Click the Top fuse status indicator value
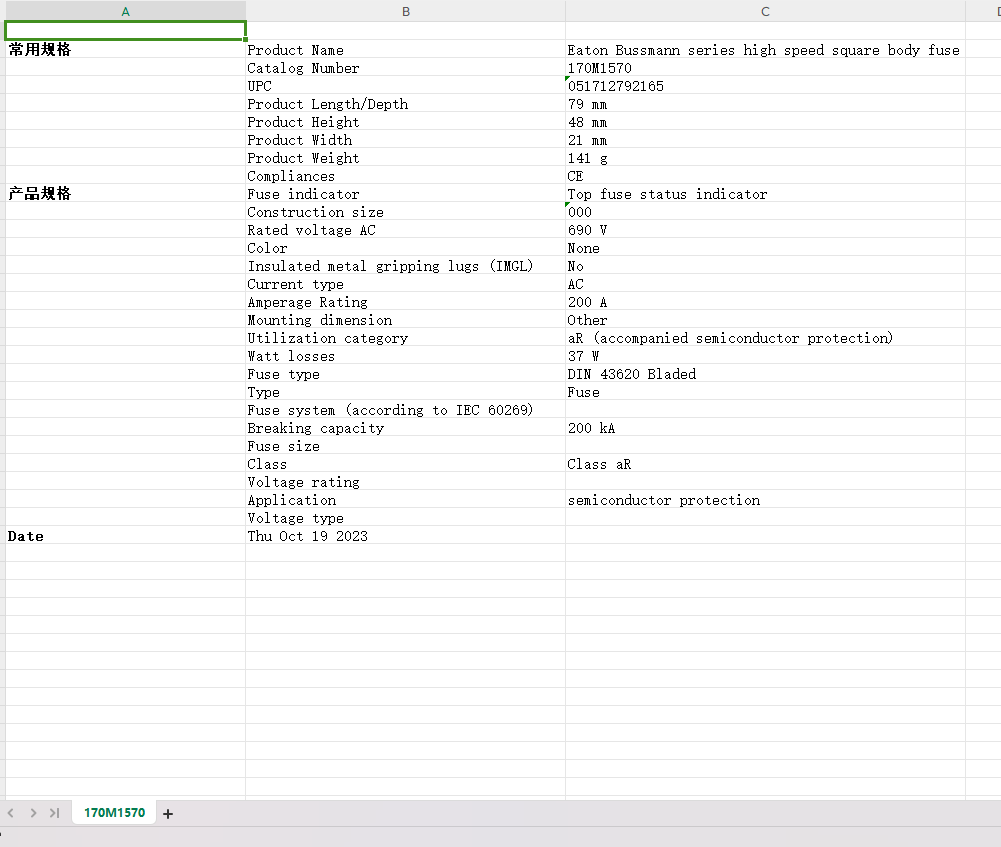Image resolution: width=1001 pixels, height=847 pixels. [765, 194]
